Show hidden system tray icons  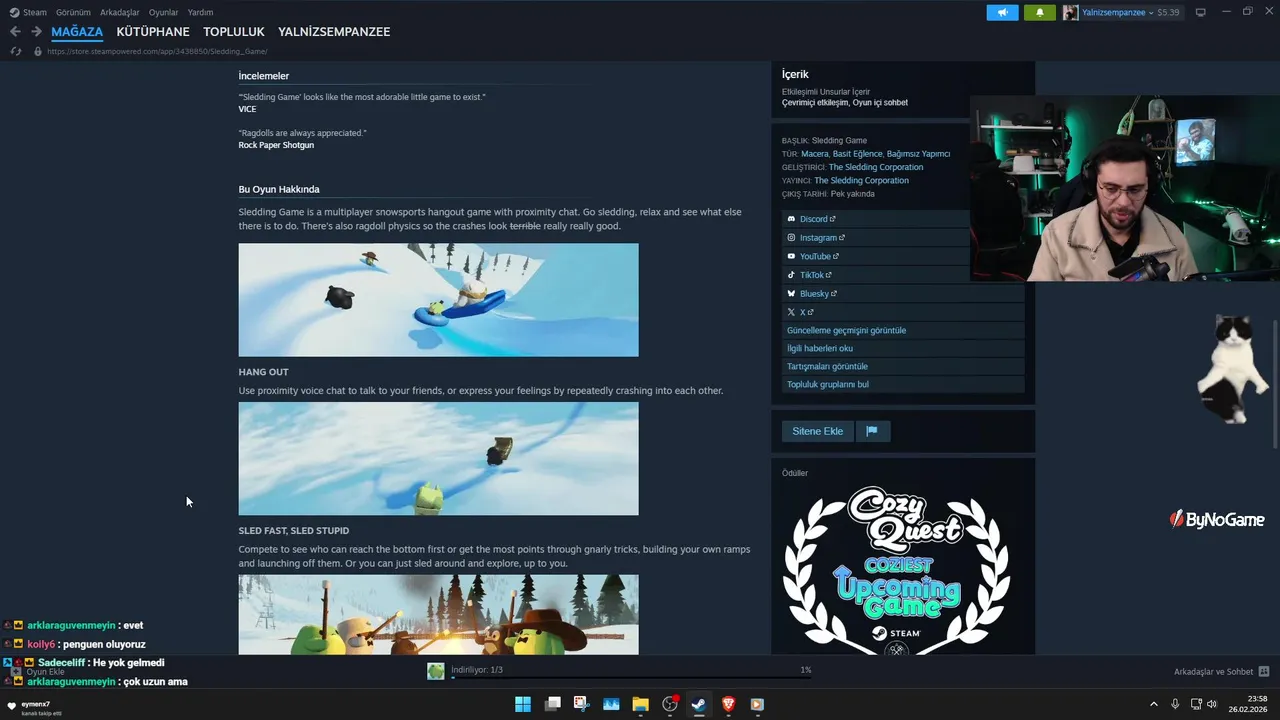pos(1153,704)
